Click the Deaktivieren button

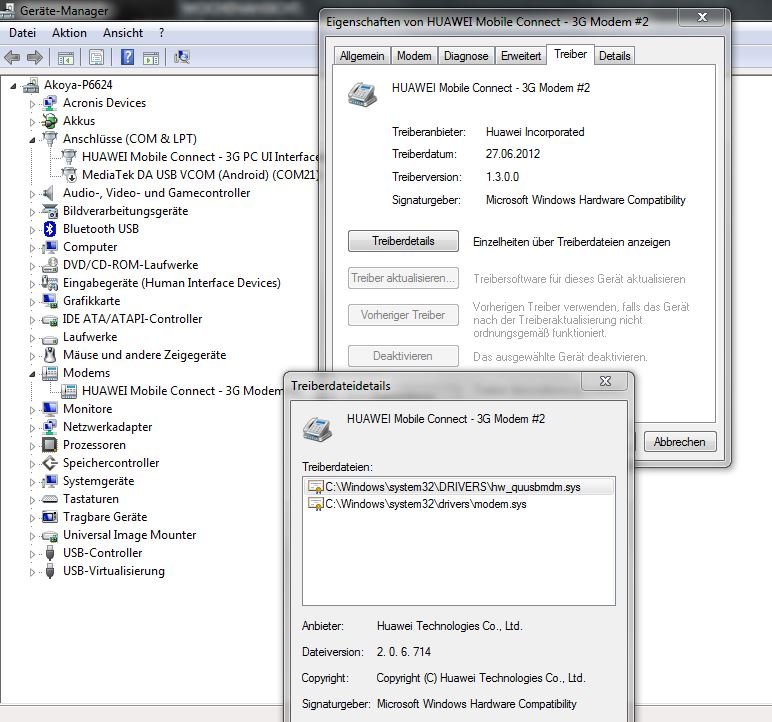pyautogui.click(x=403, y=356)
